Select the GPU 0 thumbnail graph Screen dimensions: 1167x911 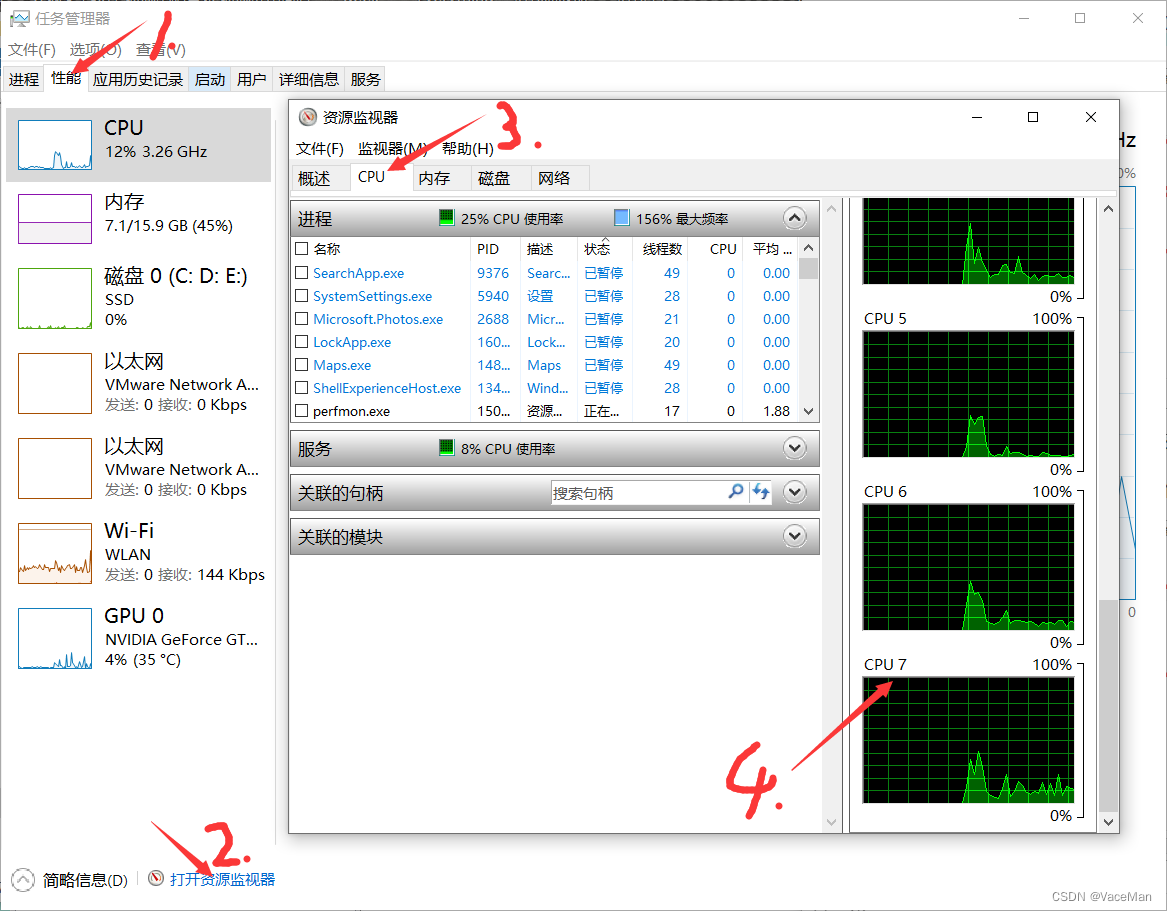tap(55, 639)
